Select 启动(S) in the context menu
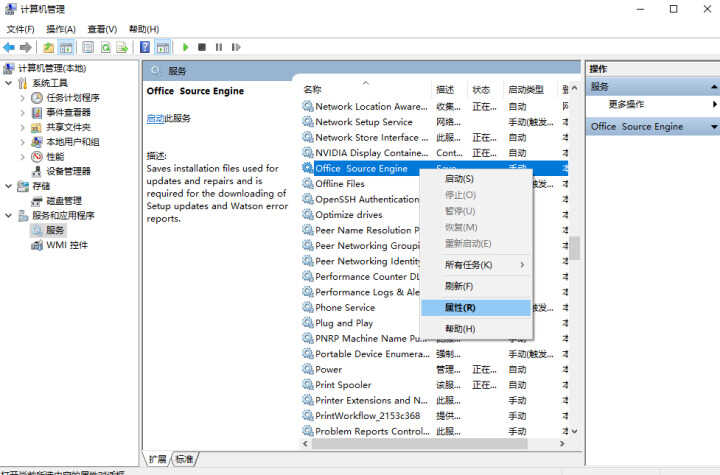720x475 pixels. click(x=459, y=177)
